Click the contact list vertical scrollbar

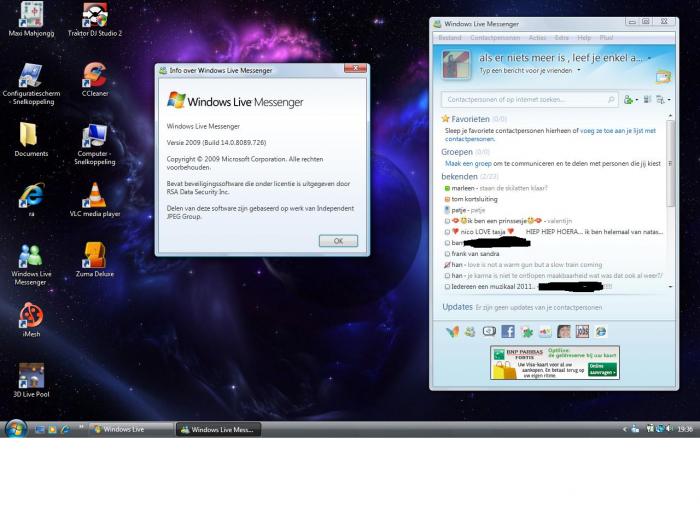[670, 163]
